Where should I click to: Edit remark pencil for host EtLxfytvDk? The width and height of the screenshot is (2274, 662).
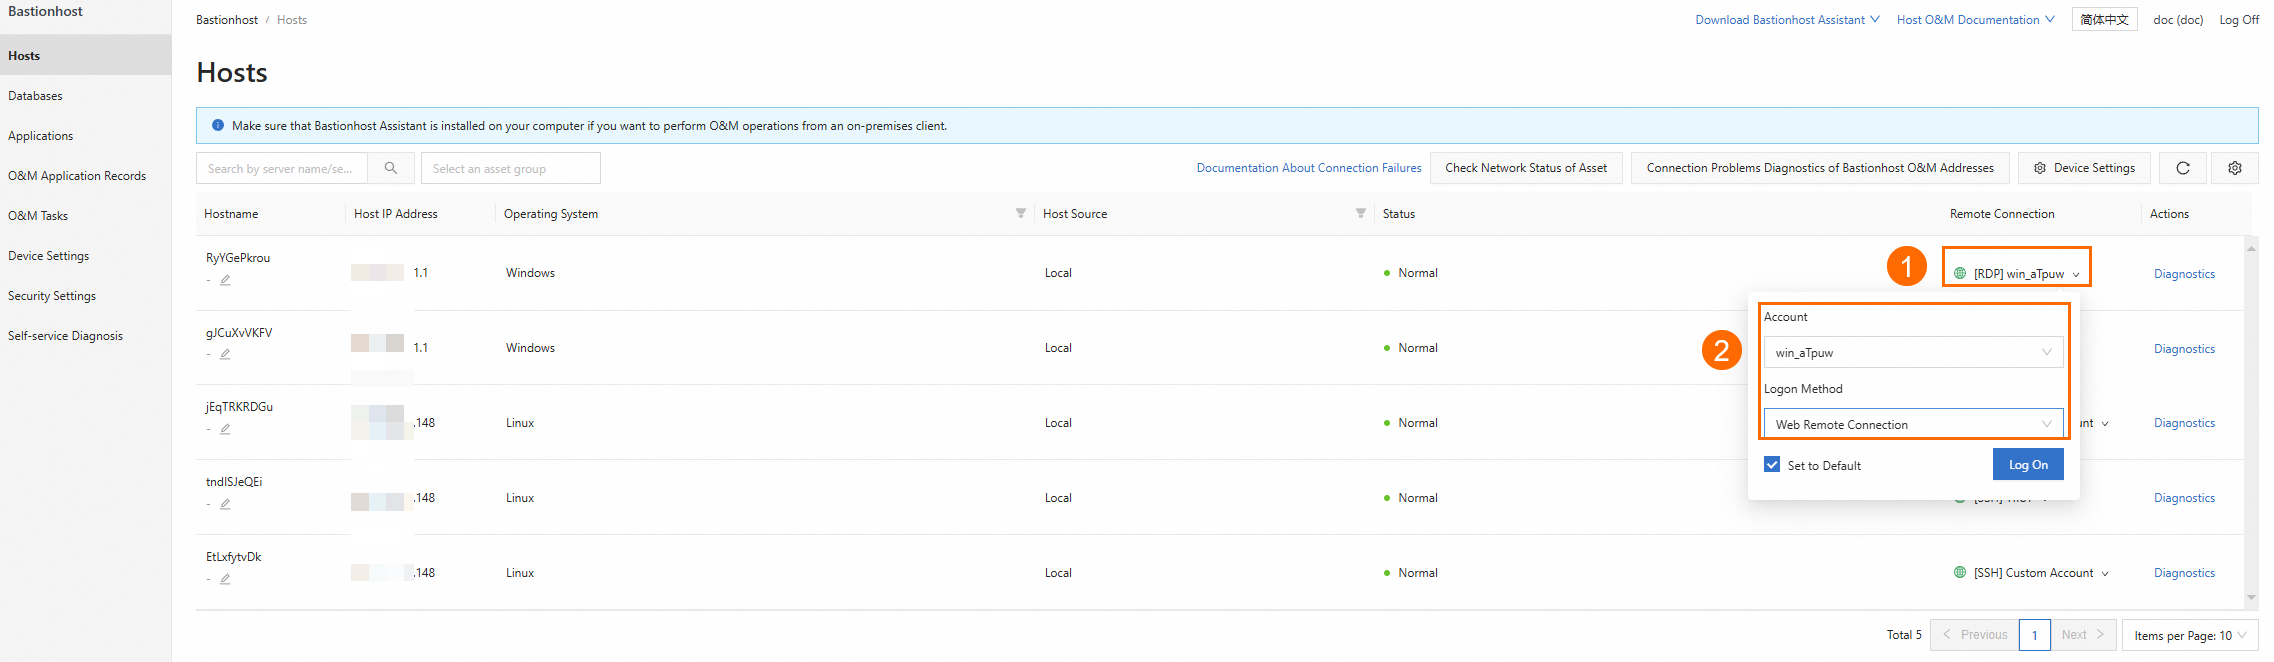pyautogui.click(x=225, y=579)
